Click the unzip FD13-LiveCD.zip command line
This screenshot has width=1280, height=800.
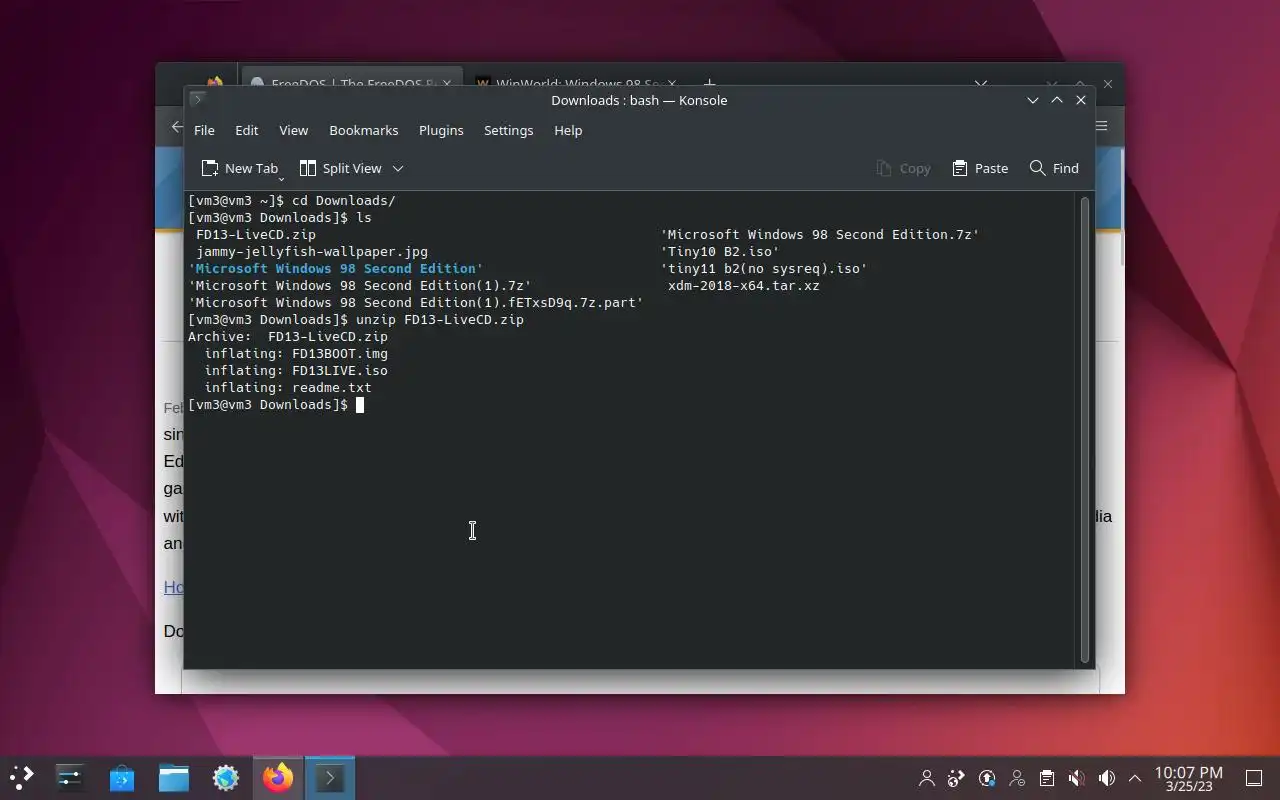click(x=440, y=319)
